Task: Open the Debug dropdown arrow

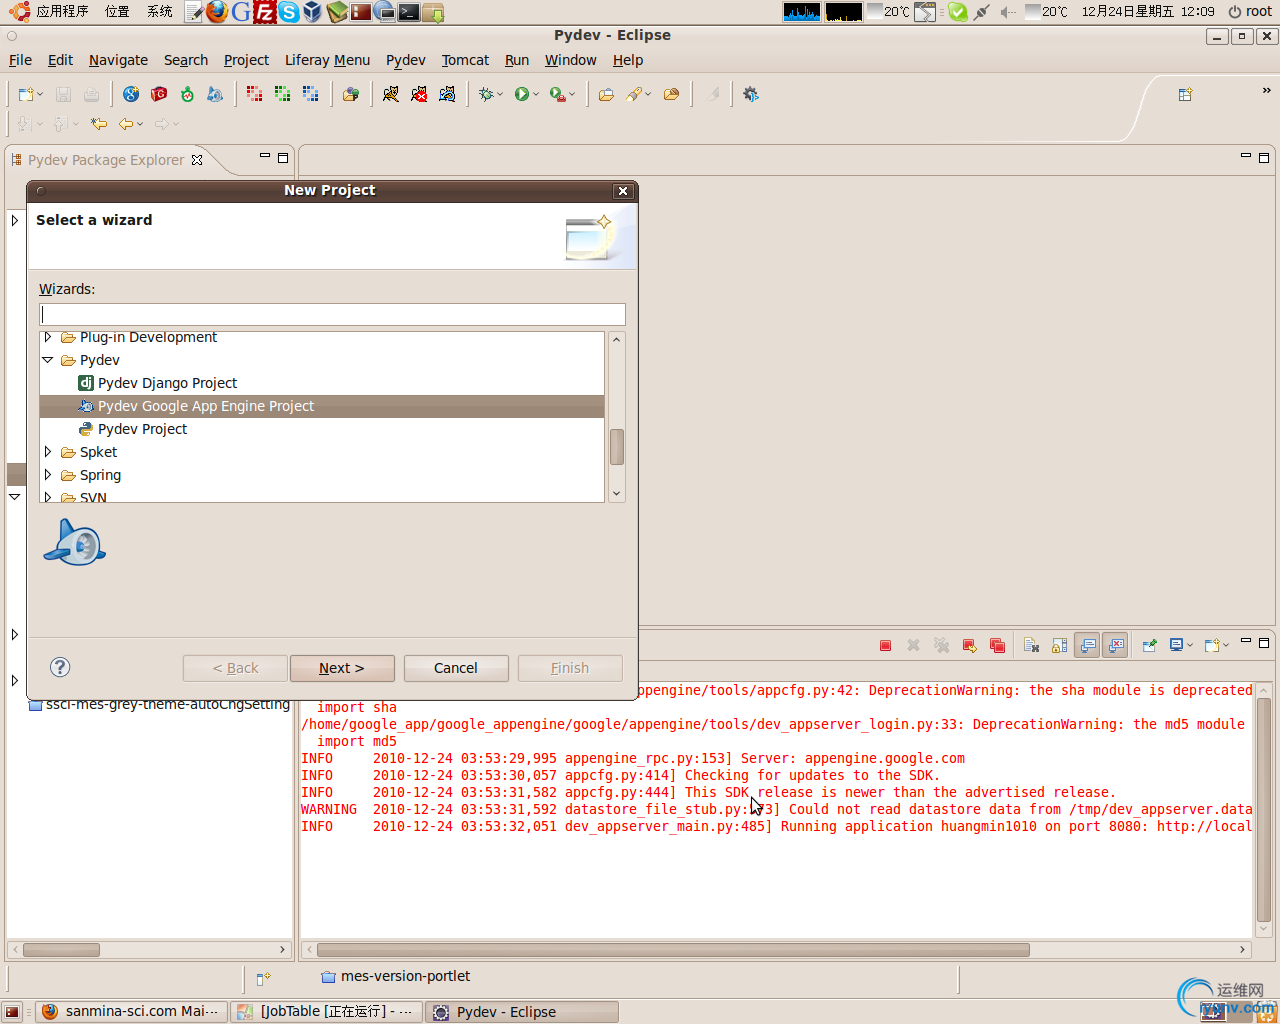Action: pos(500,95)
